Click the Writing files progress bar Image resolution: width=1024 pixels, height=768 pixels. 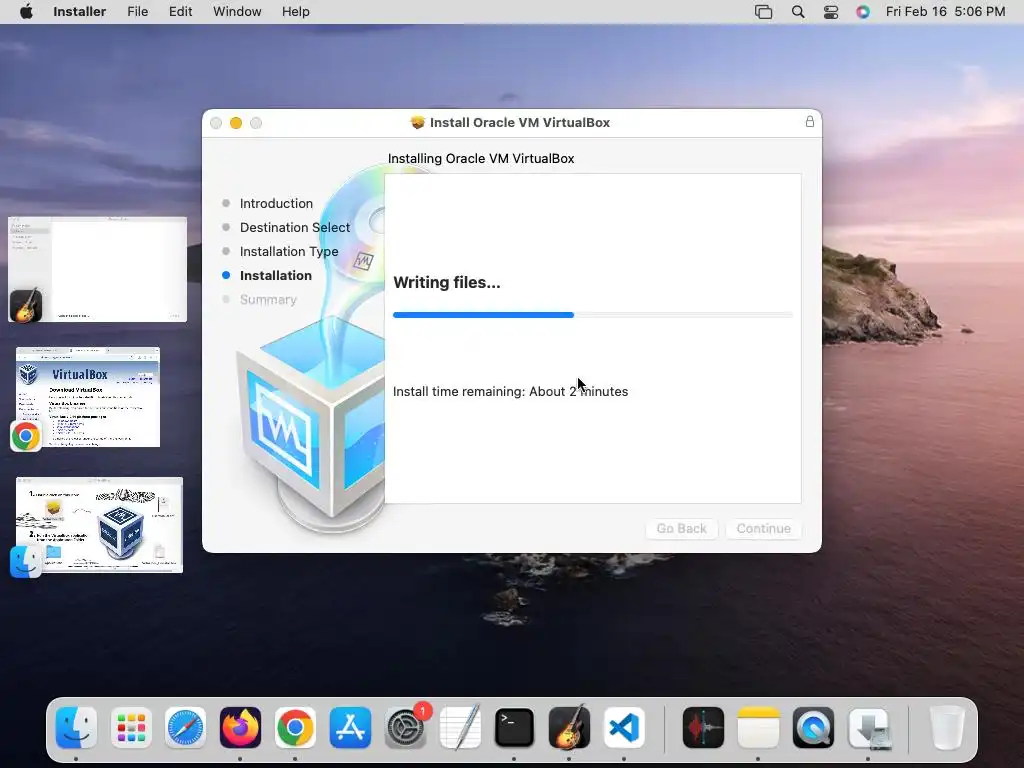(592, 315)
